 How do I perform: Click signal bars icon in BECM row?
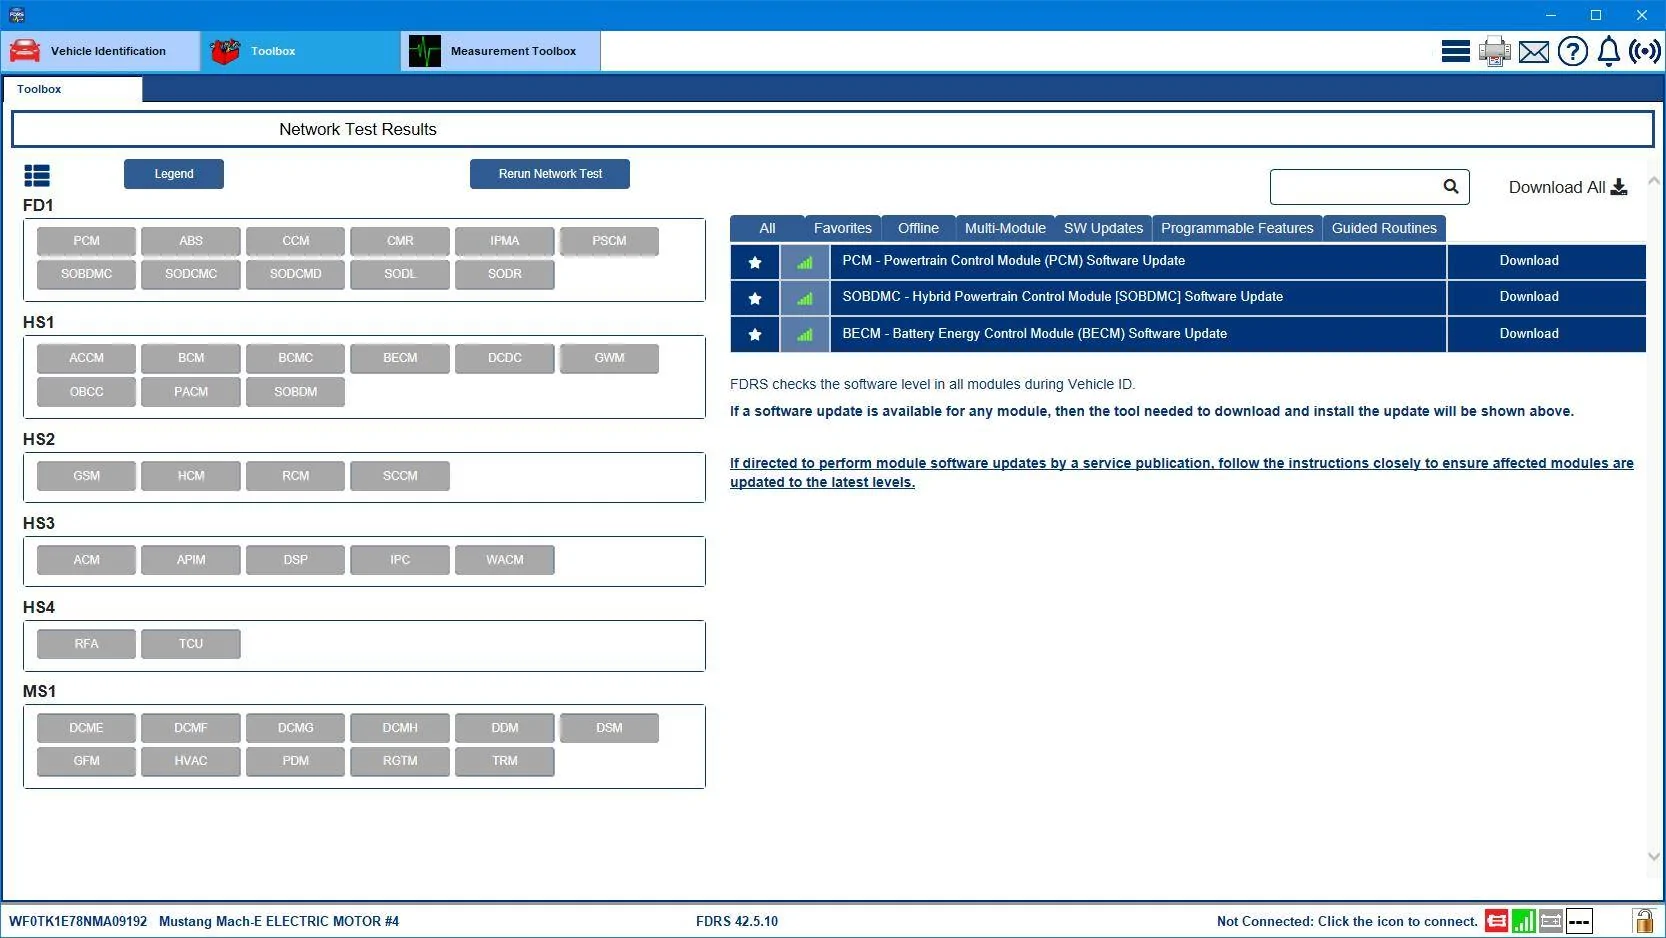805,334
